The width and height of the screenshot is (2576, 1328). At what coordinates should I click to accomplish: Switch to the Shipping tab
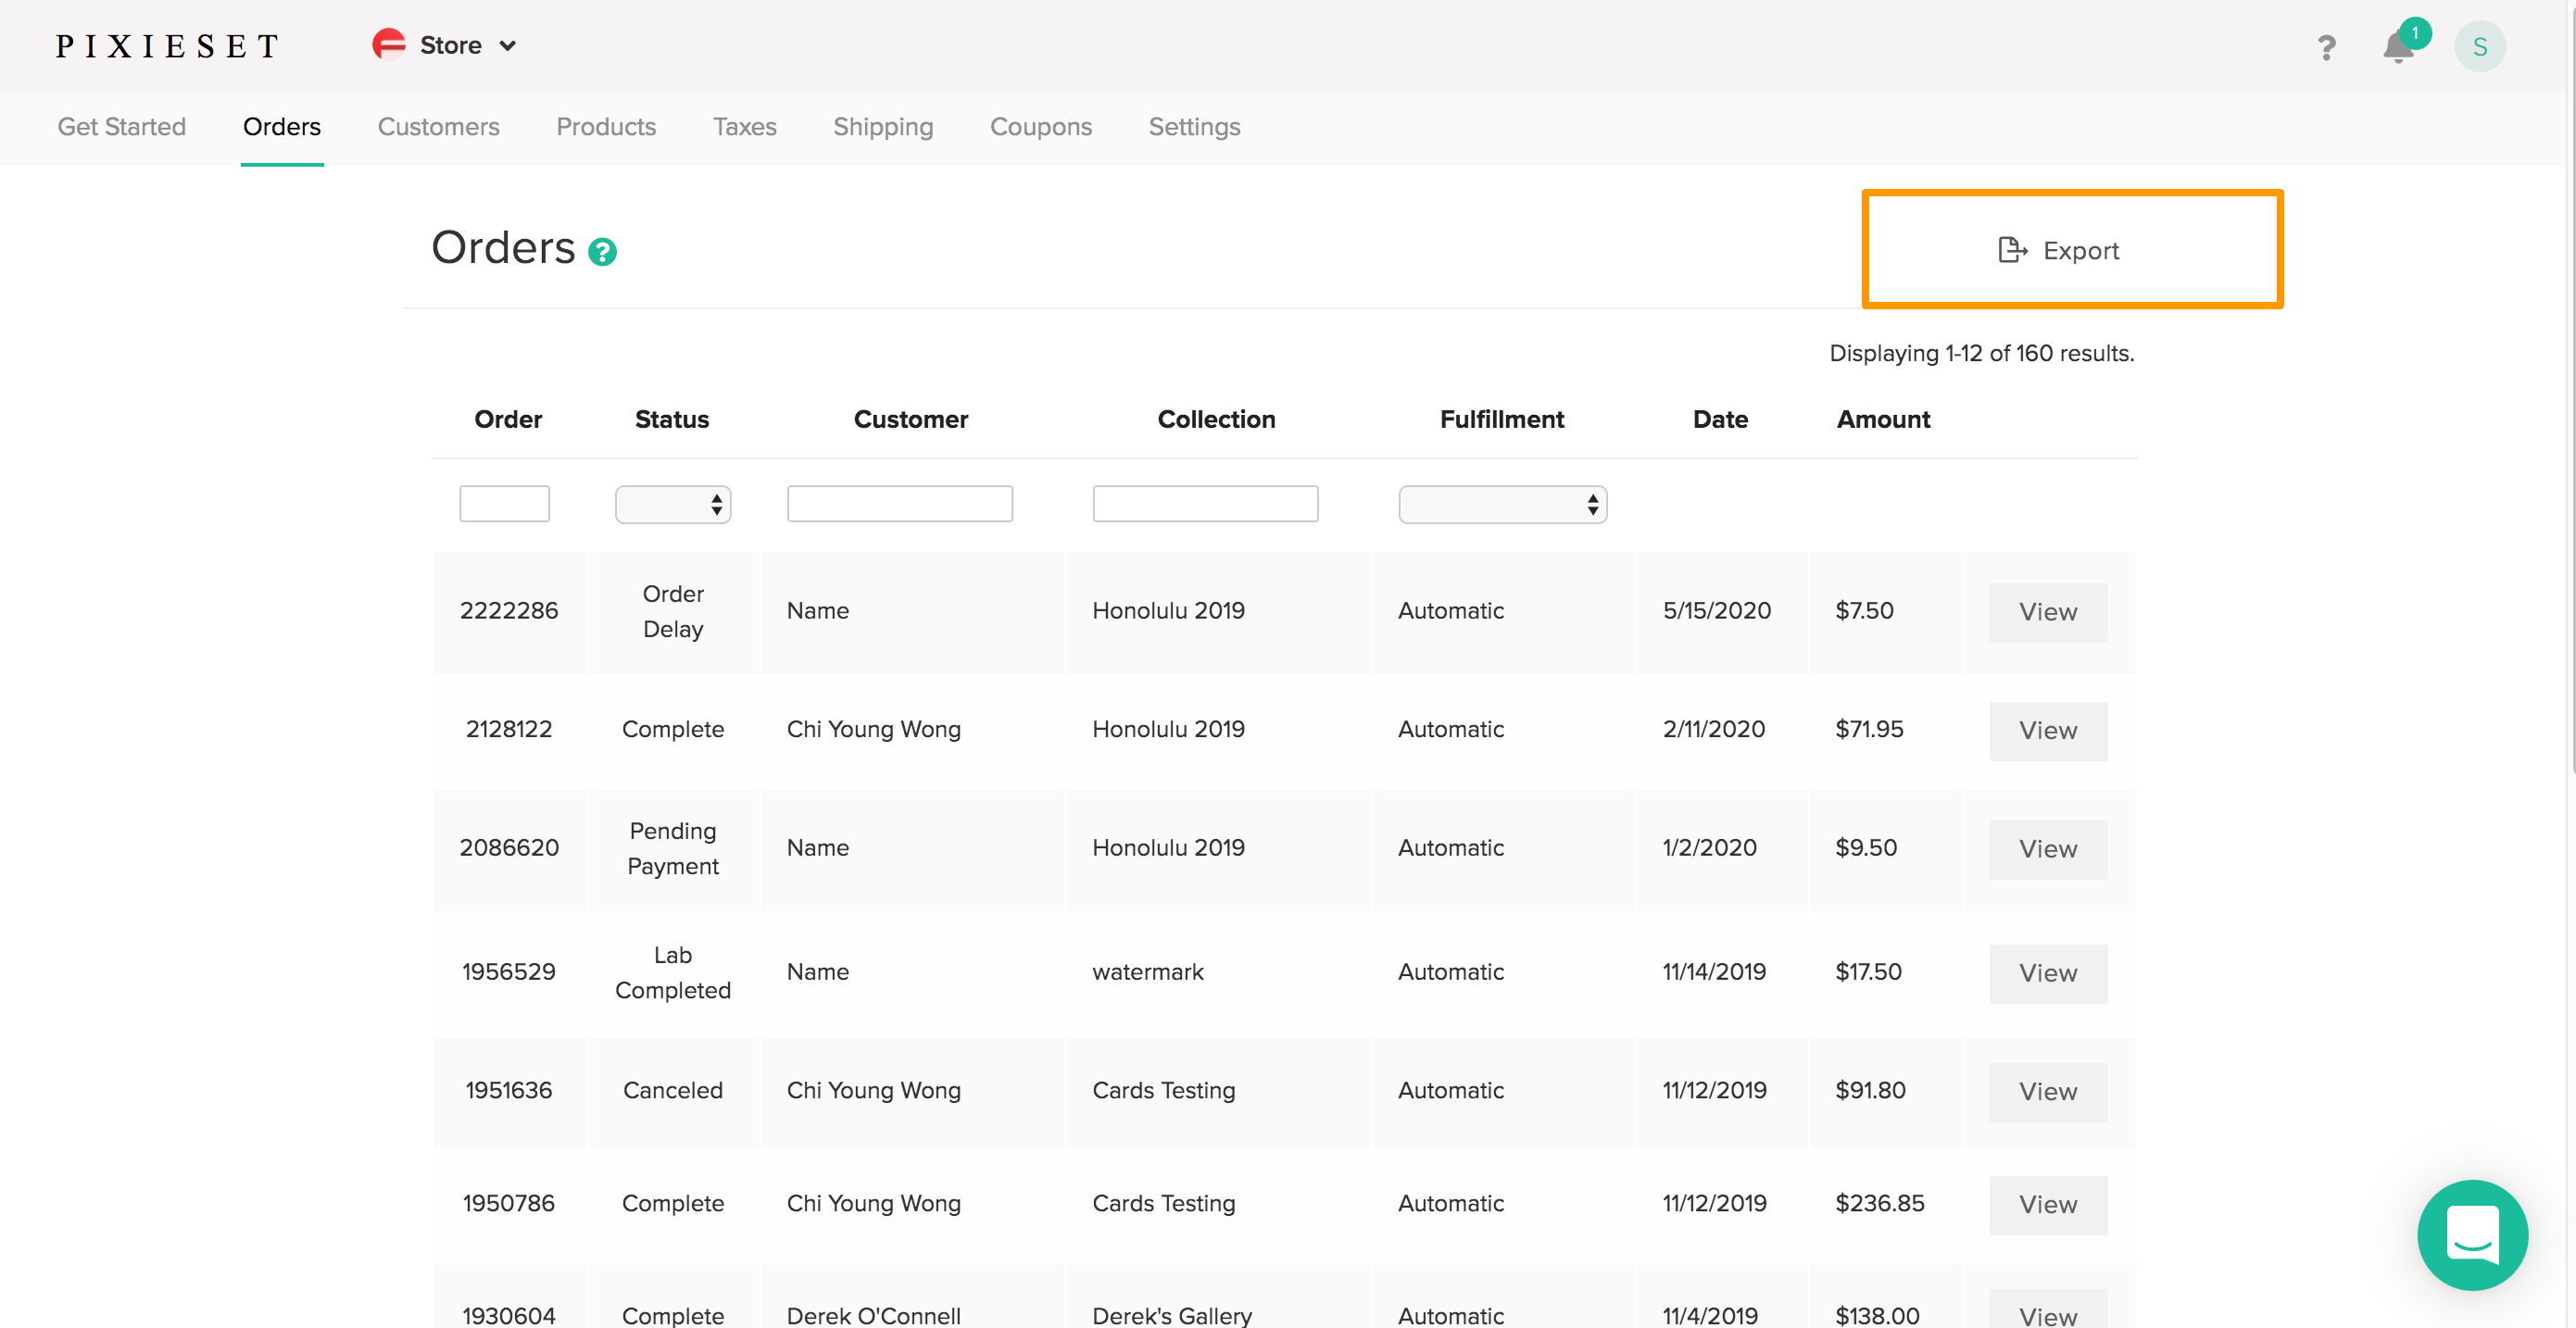pos(883,127)
